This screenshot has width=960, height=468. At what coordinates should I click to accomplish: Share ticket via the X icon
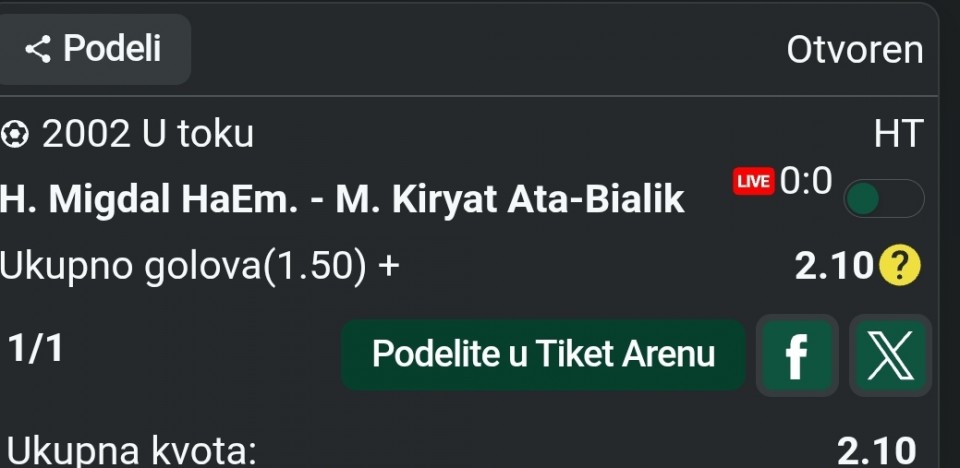[889, 355]
